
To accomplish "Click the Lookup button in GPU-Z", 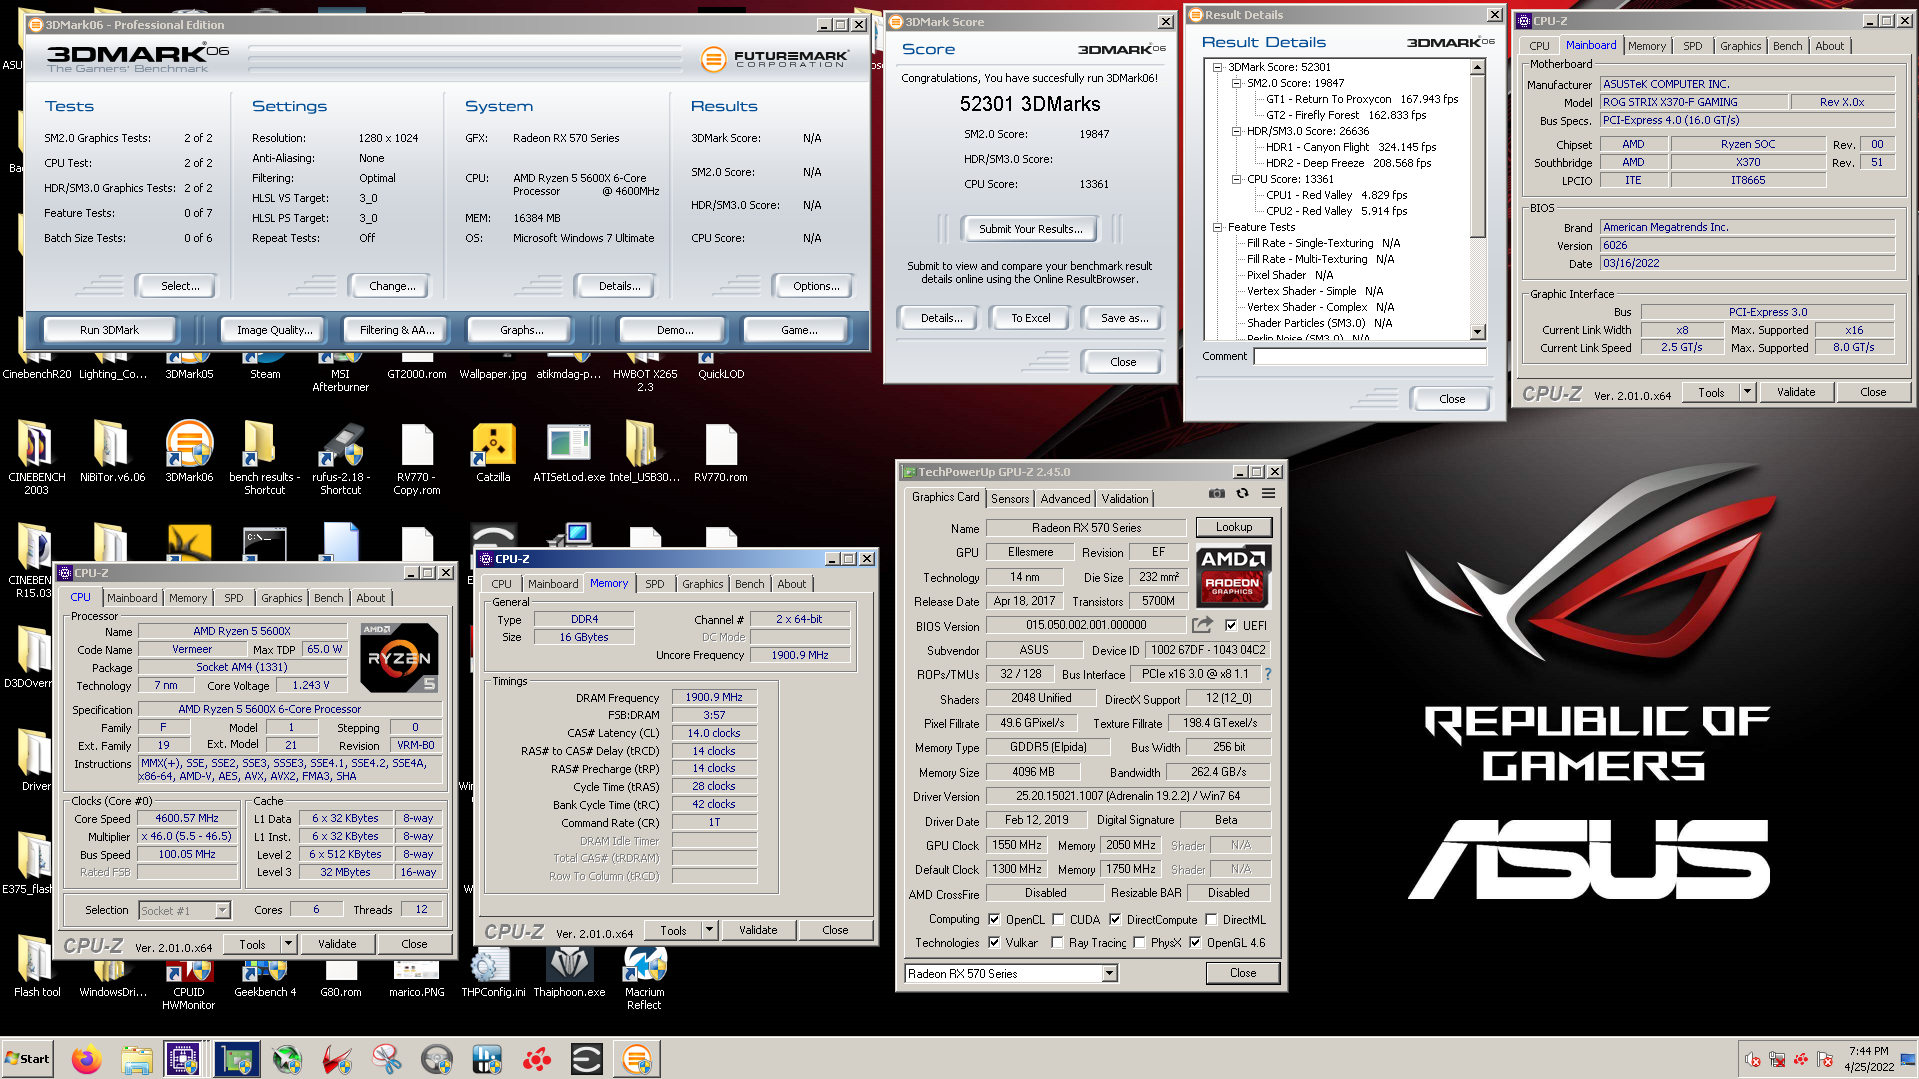I will pos(1233,527).
